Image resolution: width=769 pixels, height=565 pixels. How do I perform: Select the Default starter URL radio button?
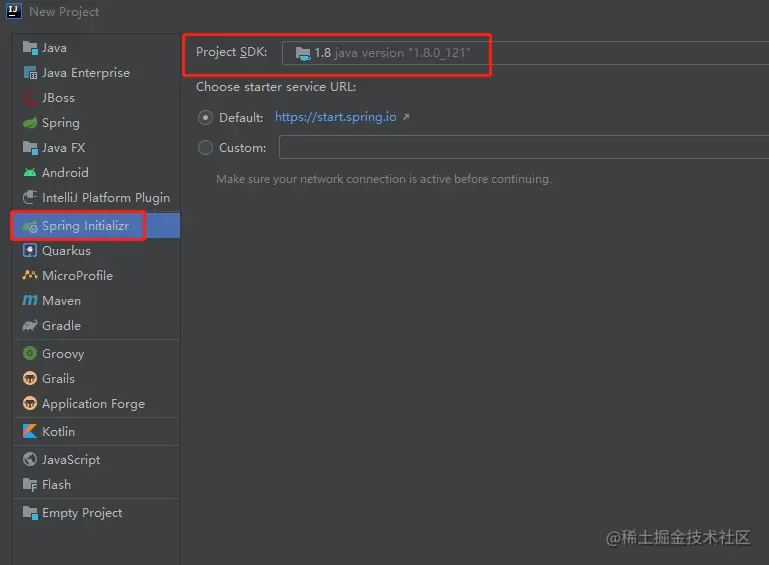coord(205,118)
